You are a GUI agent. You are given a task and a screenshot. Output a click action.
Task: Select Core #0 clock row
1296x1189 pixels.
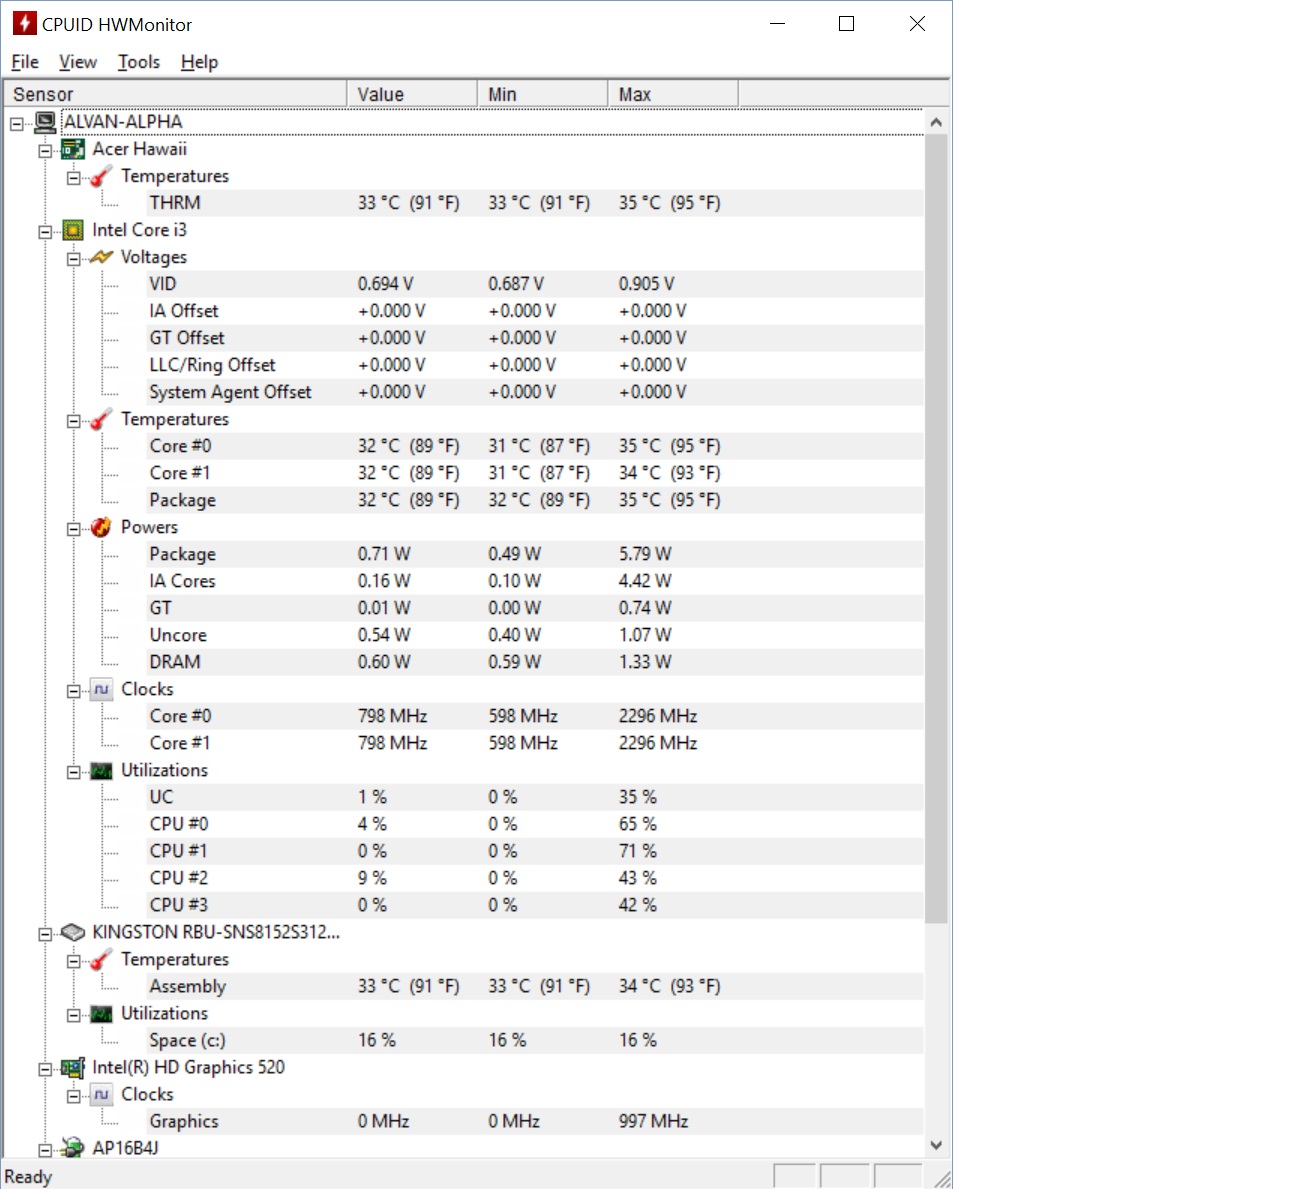[535, 716]
